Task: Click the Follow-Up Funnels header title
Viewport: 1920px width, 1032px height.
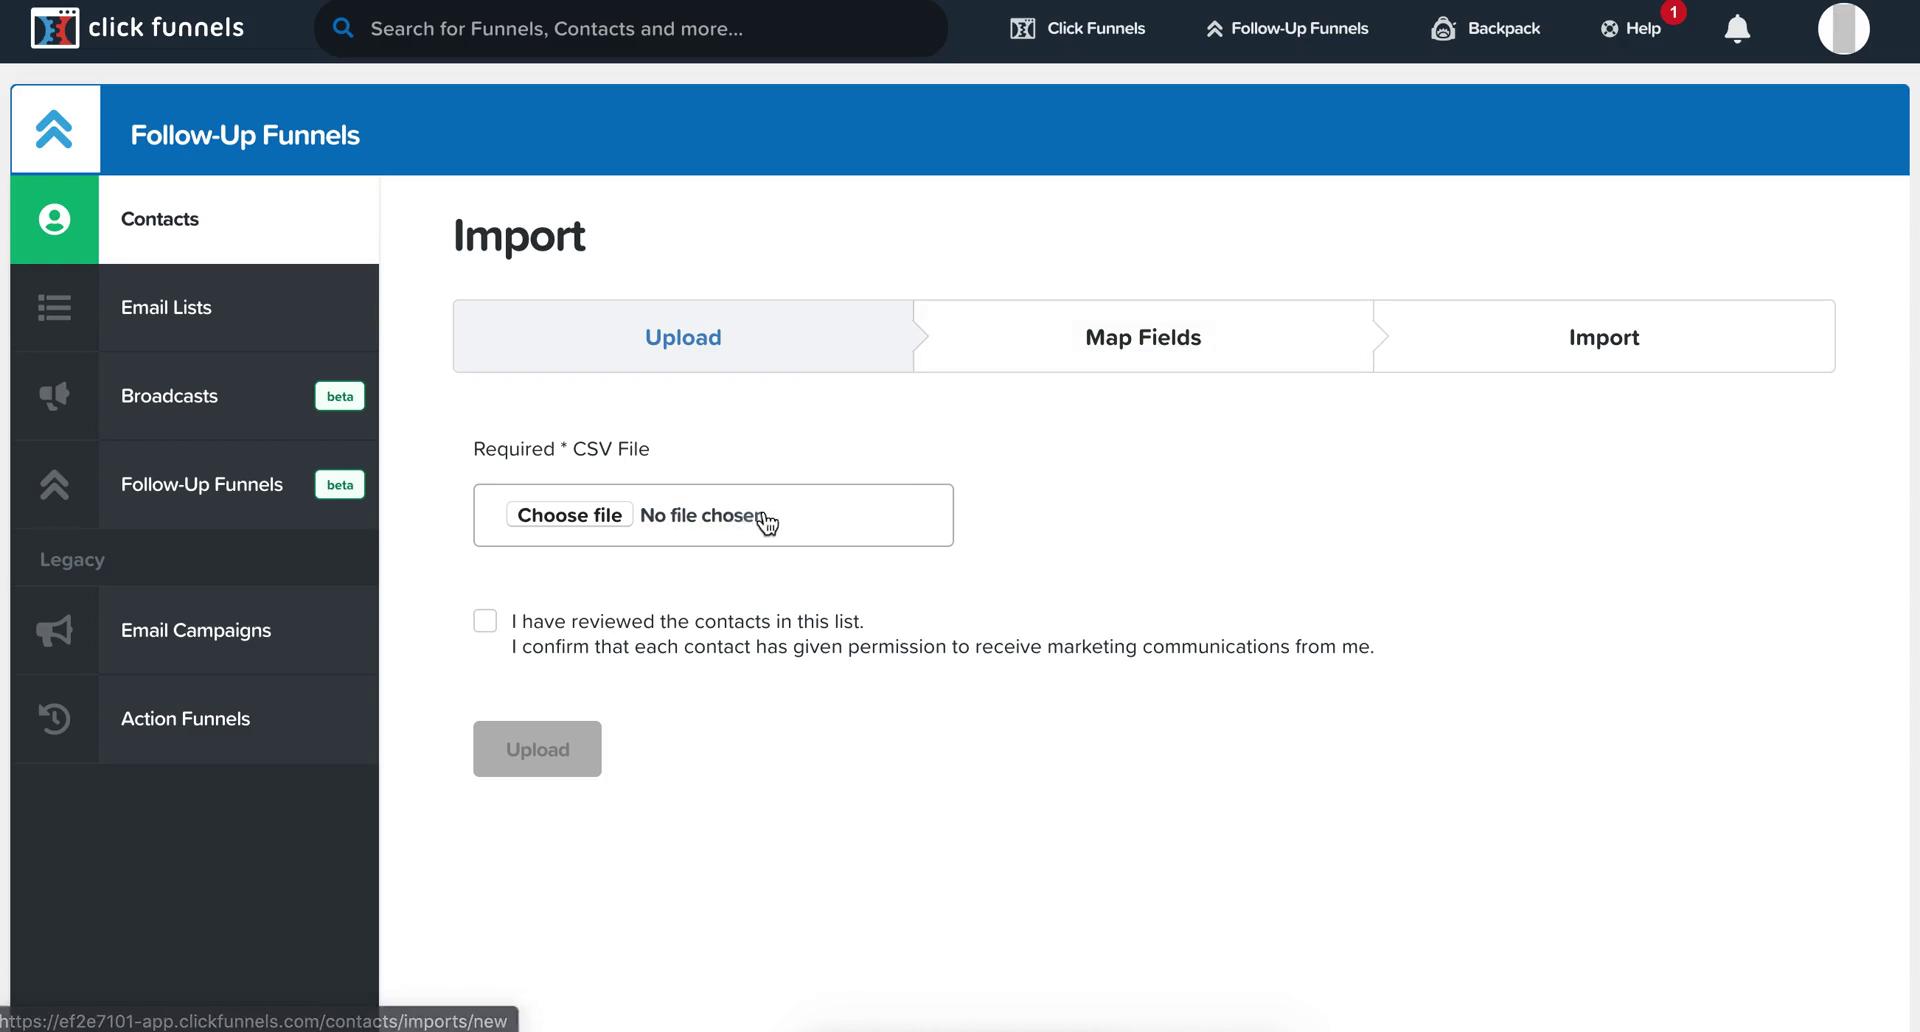Action: coord(245,135)
